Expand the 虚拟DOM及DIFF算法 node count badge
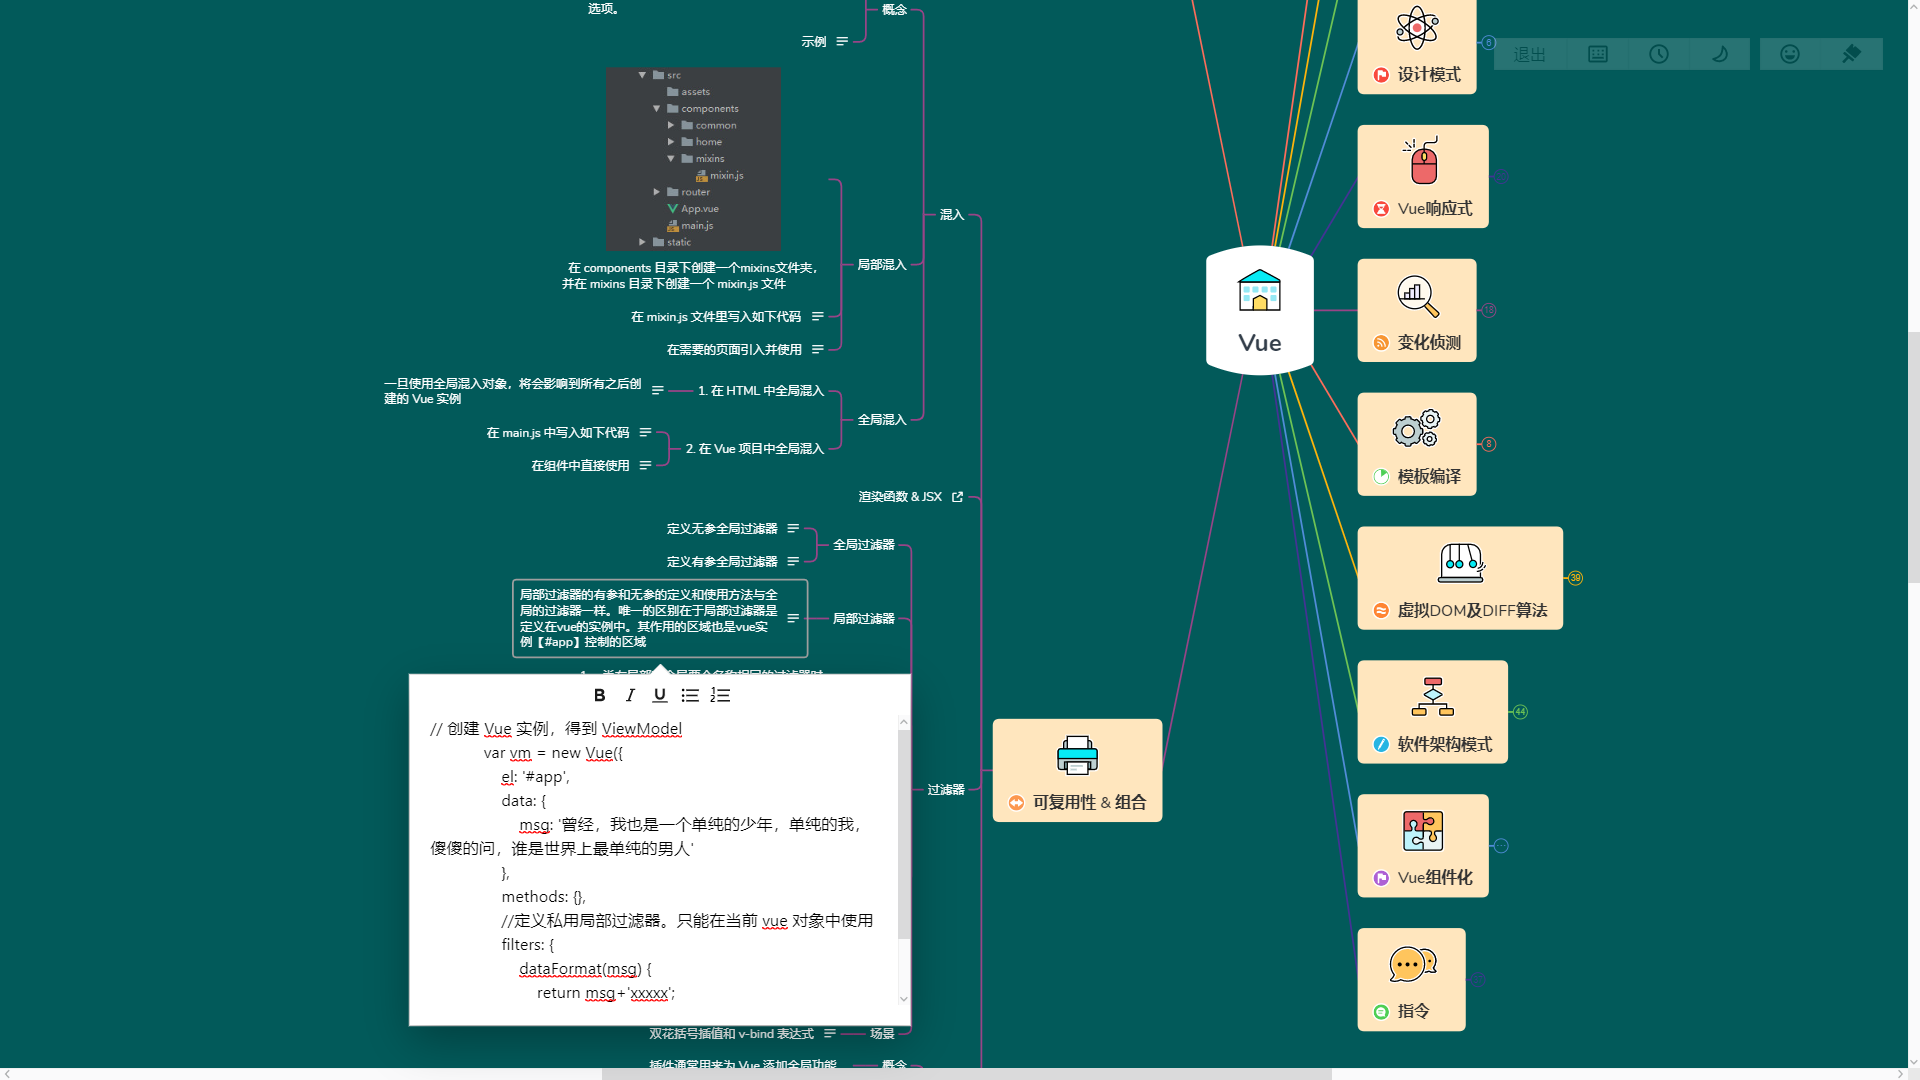 pos(1576,578)
